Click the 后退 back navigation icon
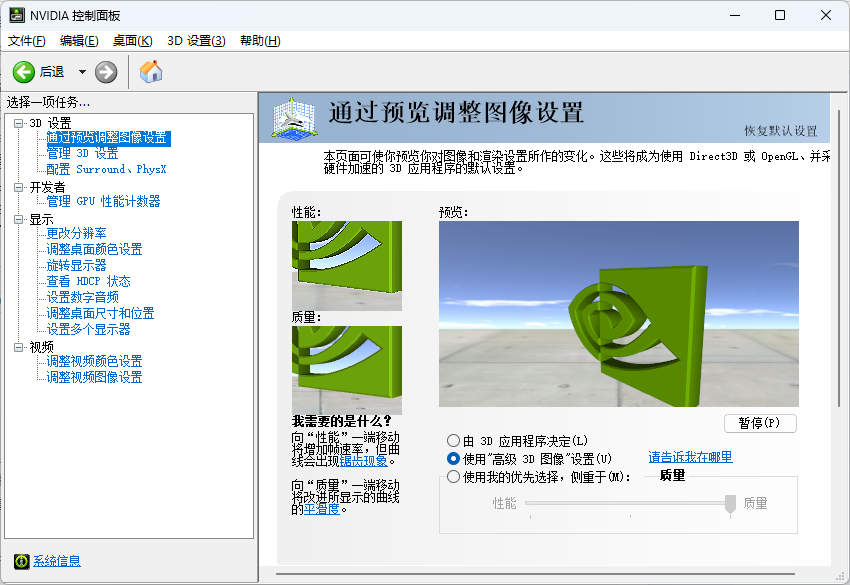Viewport: 850px width, 585px height. coord(22,71)
